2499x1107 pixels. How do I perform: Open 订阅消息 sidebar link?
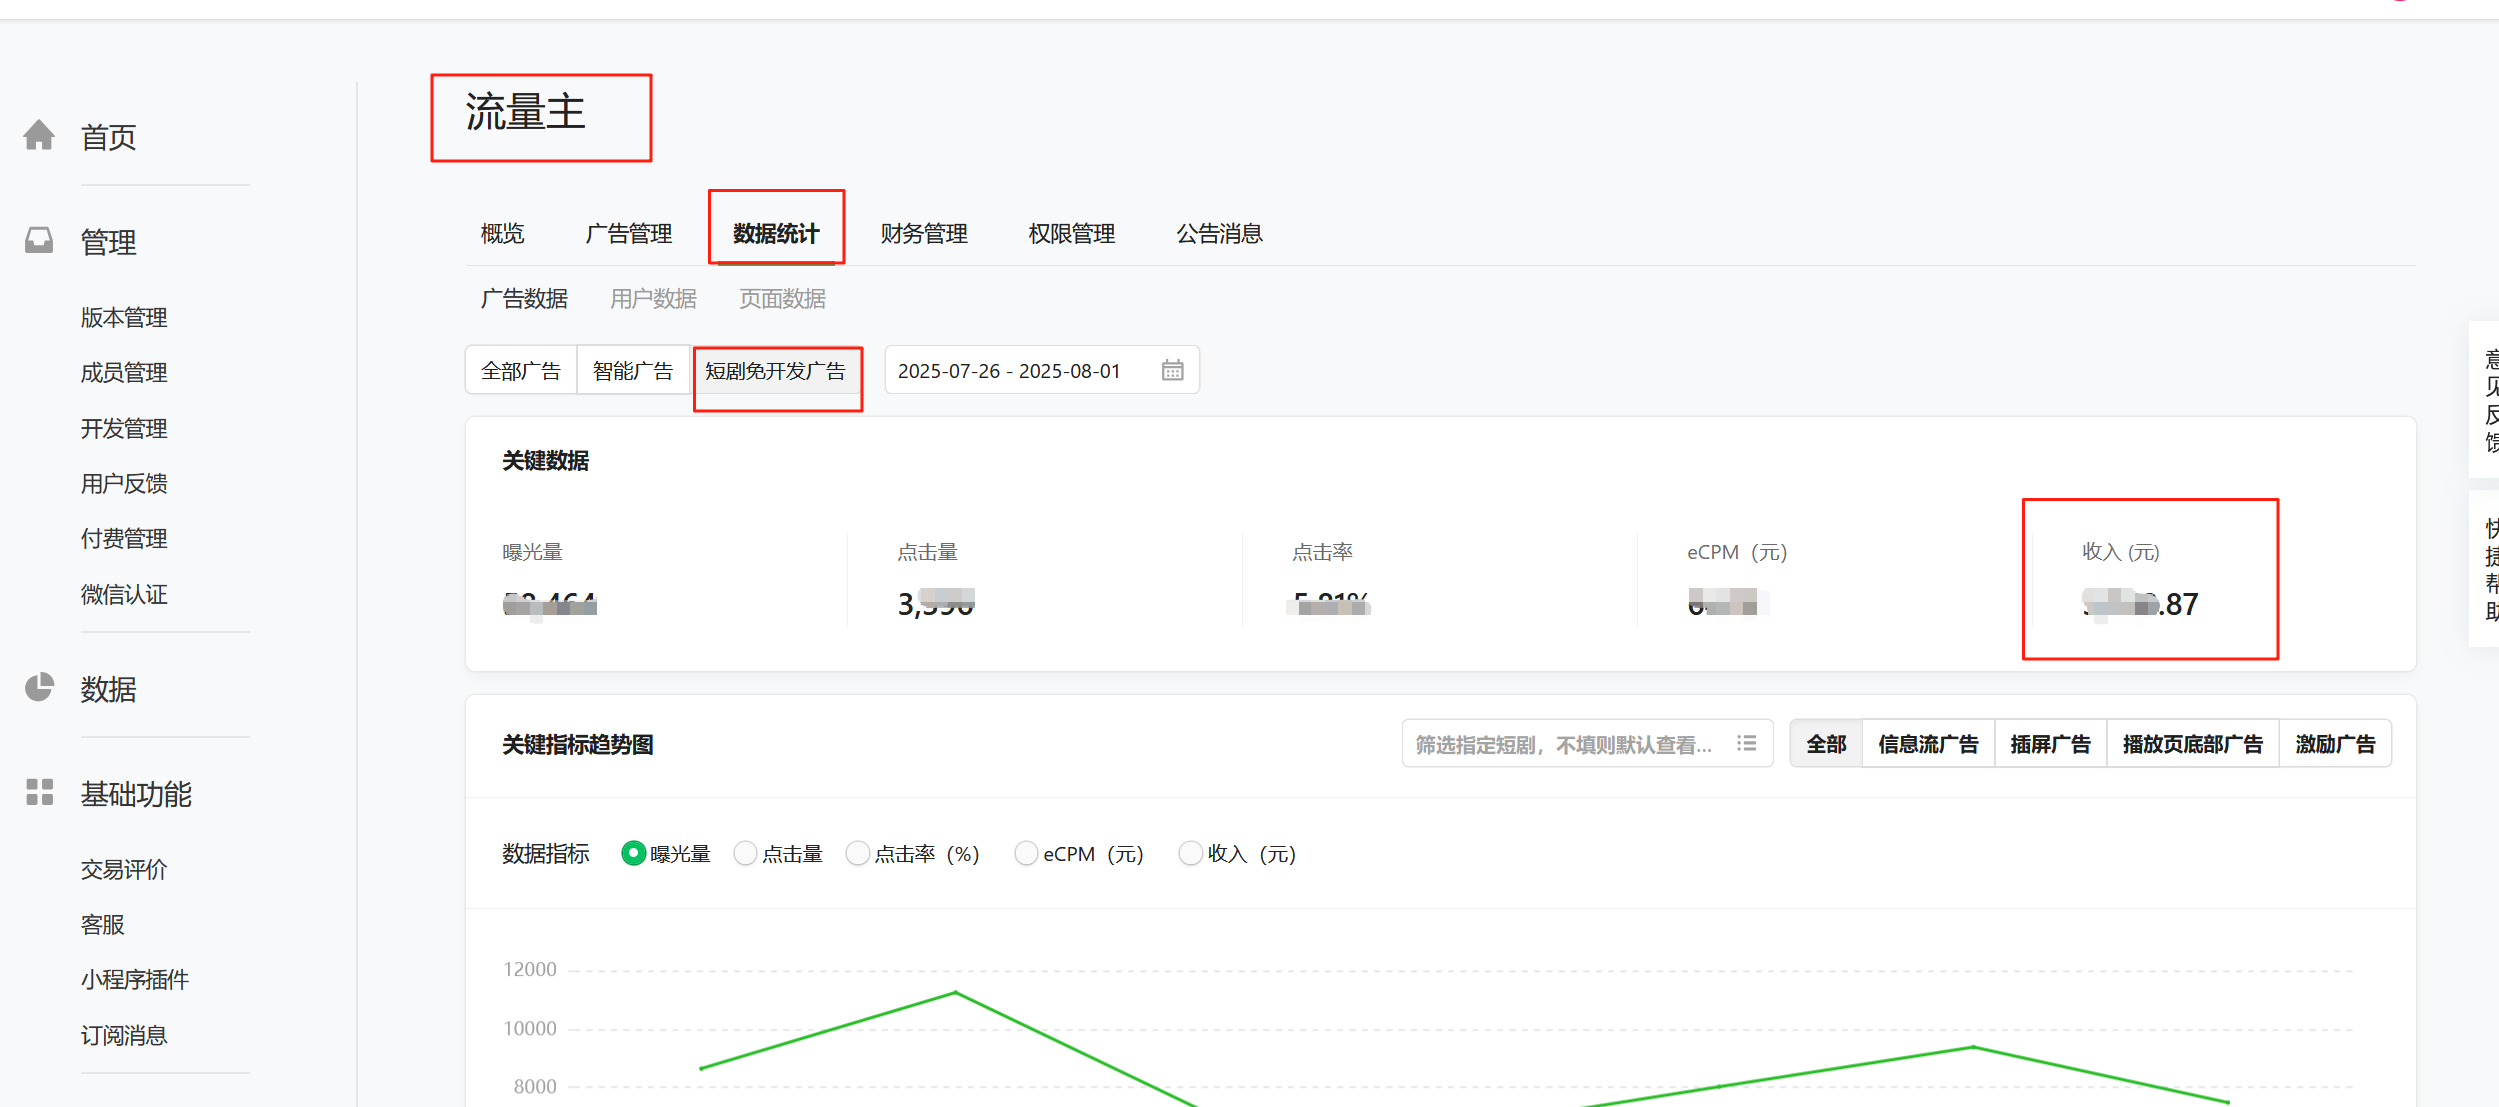[124, 1035]
